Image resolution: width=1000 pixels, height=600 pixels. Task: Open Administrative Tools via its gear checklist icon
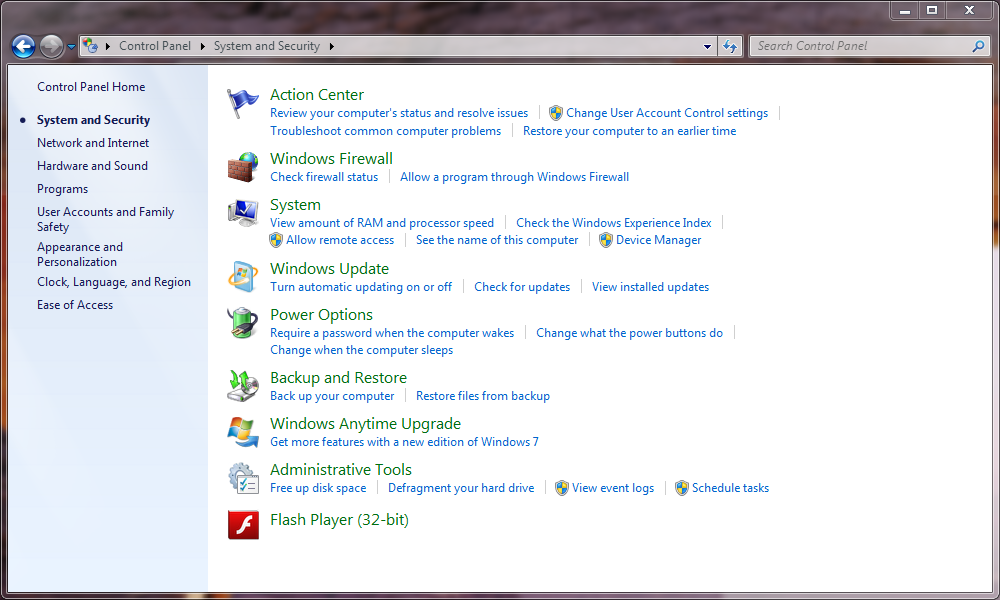pos(243,478)
